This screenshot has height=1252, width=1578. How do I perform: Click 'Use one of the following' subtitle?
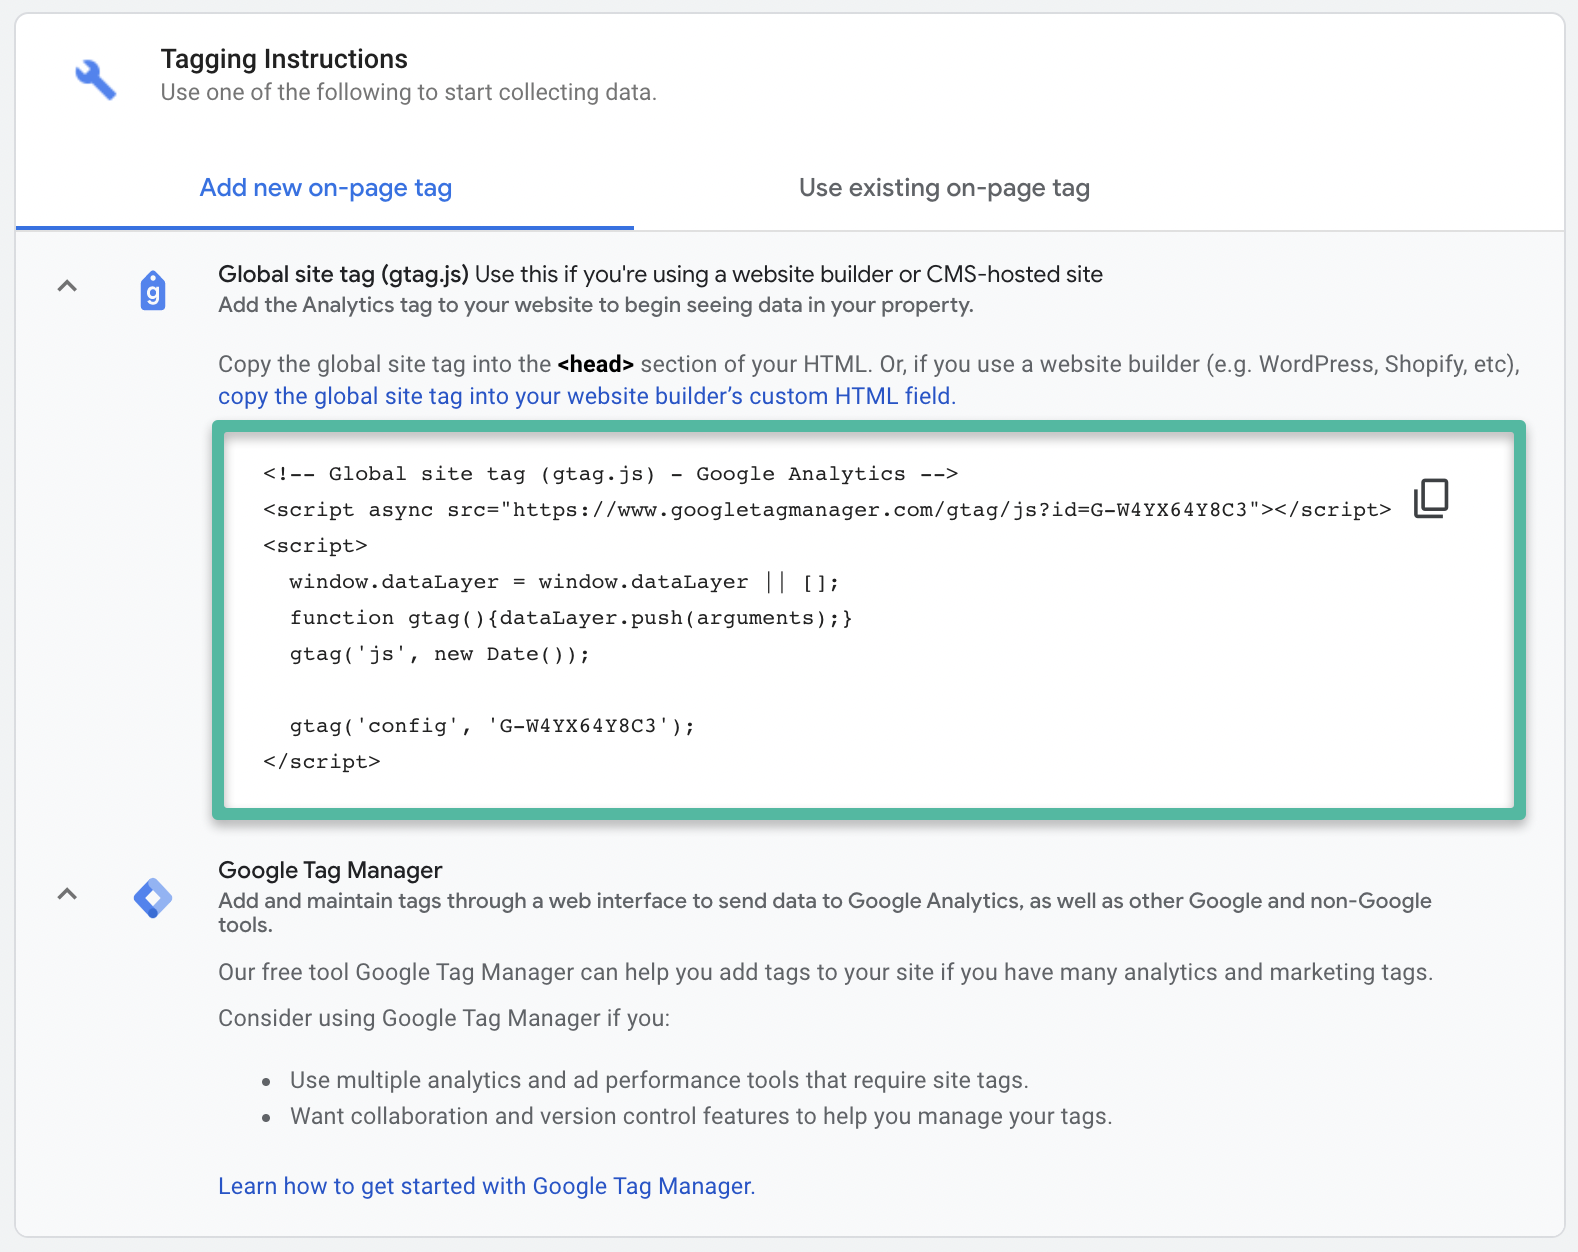409,92
